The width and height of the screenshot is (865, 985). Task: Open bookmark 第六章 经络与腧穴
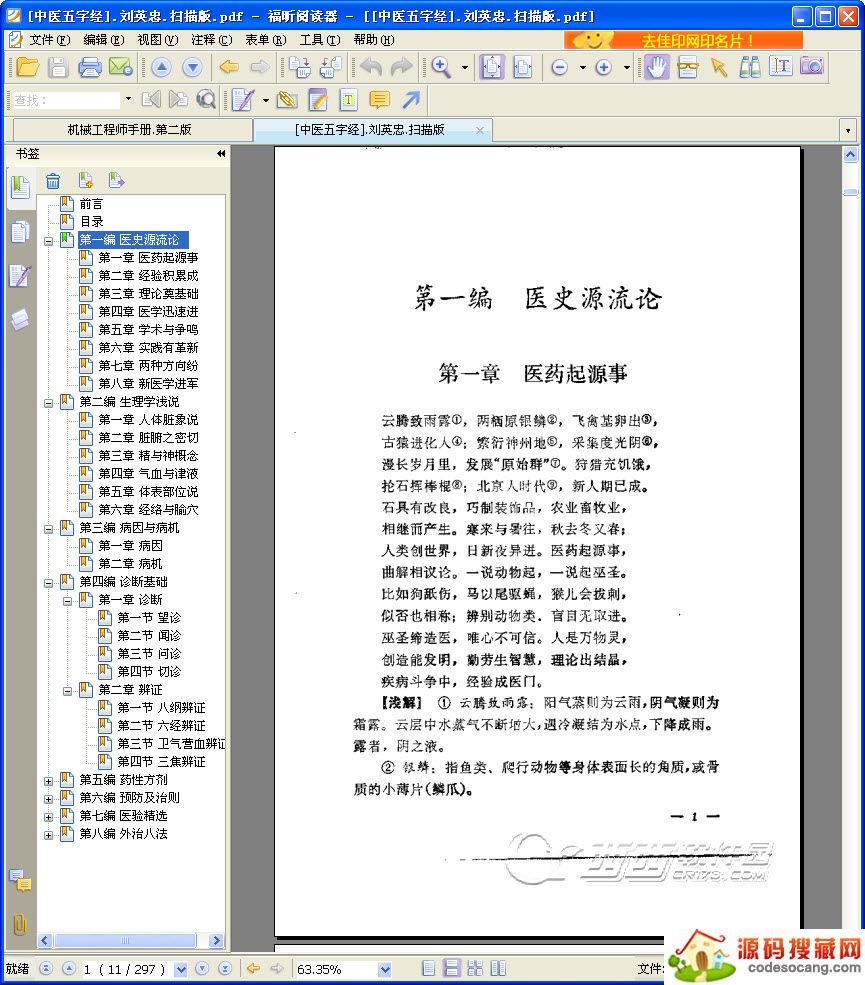pyautogui.click(x=148, y=509)
